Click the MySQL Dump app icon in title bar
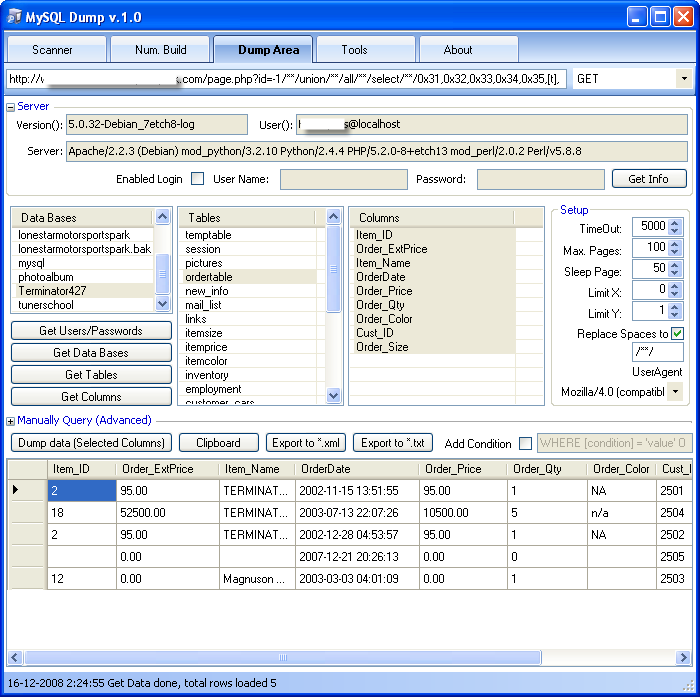Viewport: 700px width, 697px height. coord(13,17)
